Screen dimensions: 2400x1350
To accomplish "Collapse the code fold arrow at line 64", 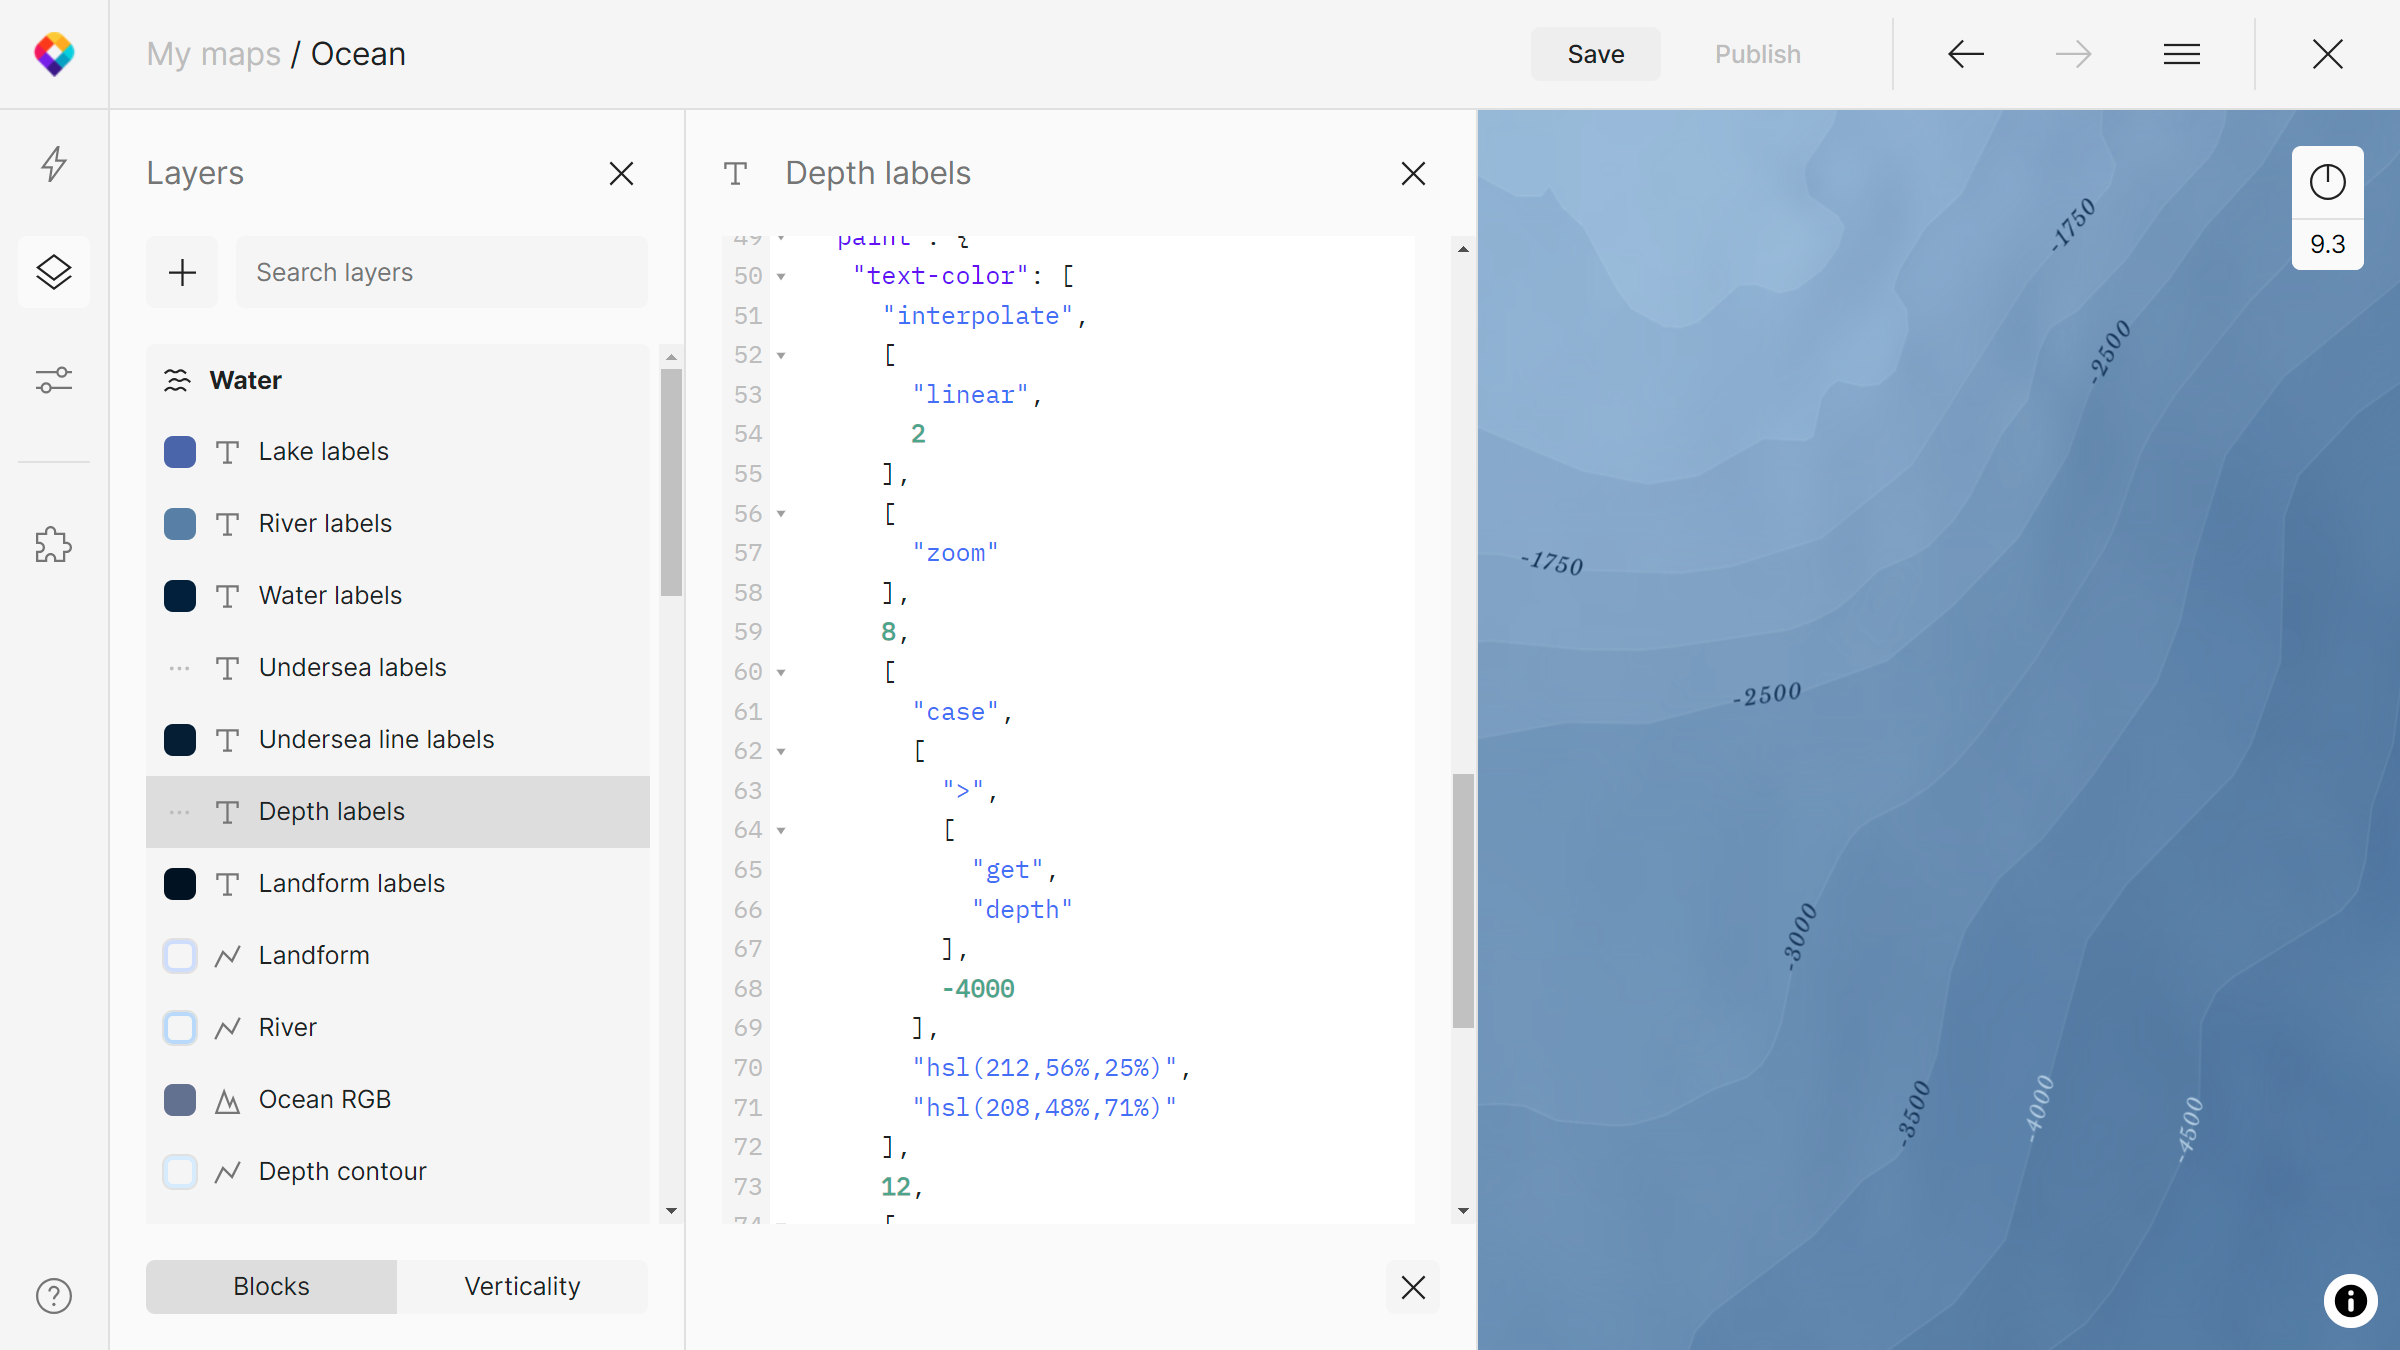I will 781,830.
